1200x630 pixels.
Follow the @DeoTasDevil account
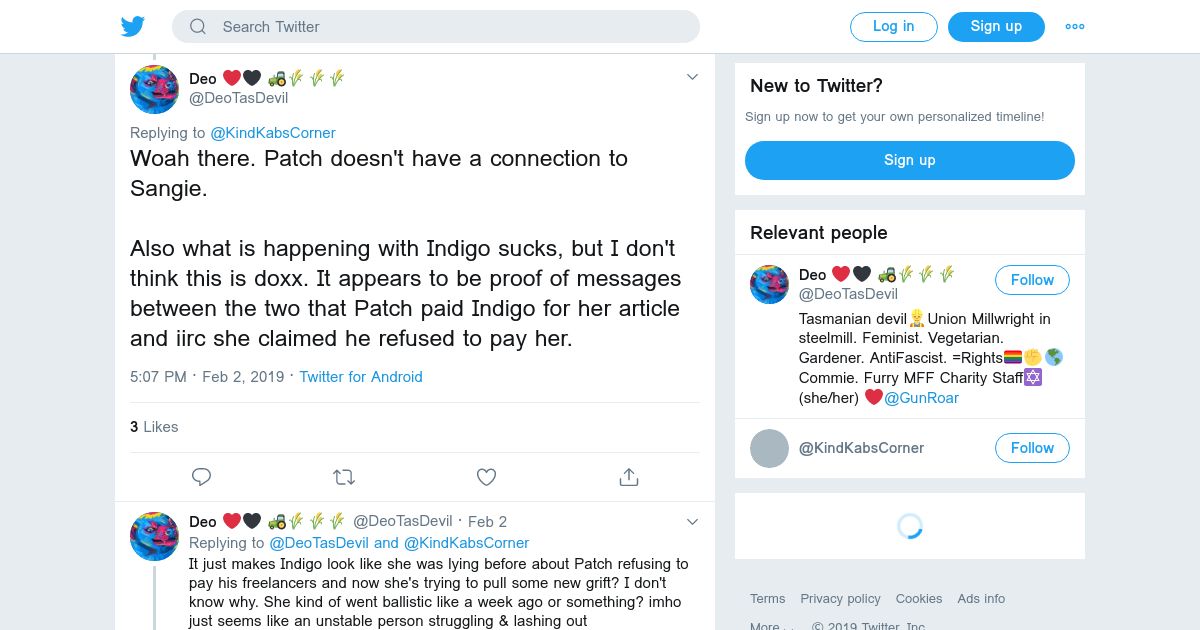tap(1031, 280)
